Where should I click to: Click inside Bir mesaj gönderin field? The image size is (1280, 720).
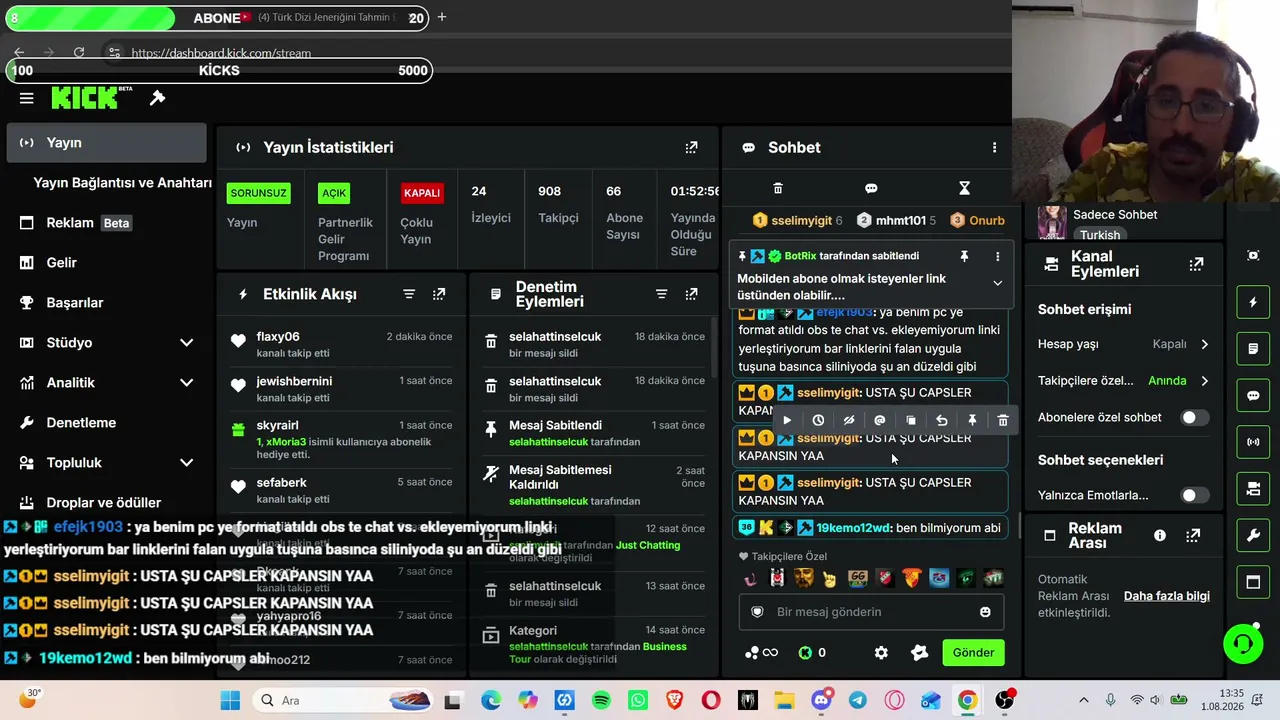click(871, 612)
